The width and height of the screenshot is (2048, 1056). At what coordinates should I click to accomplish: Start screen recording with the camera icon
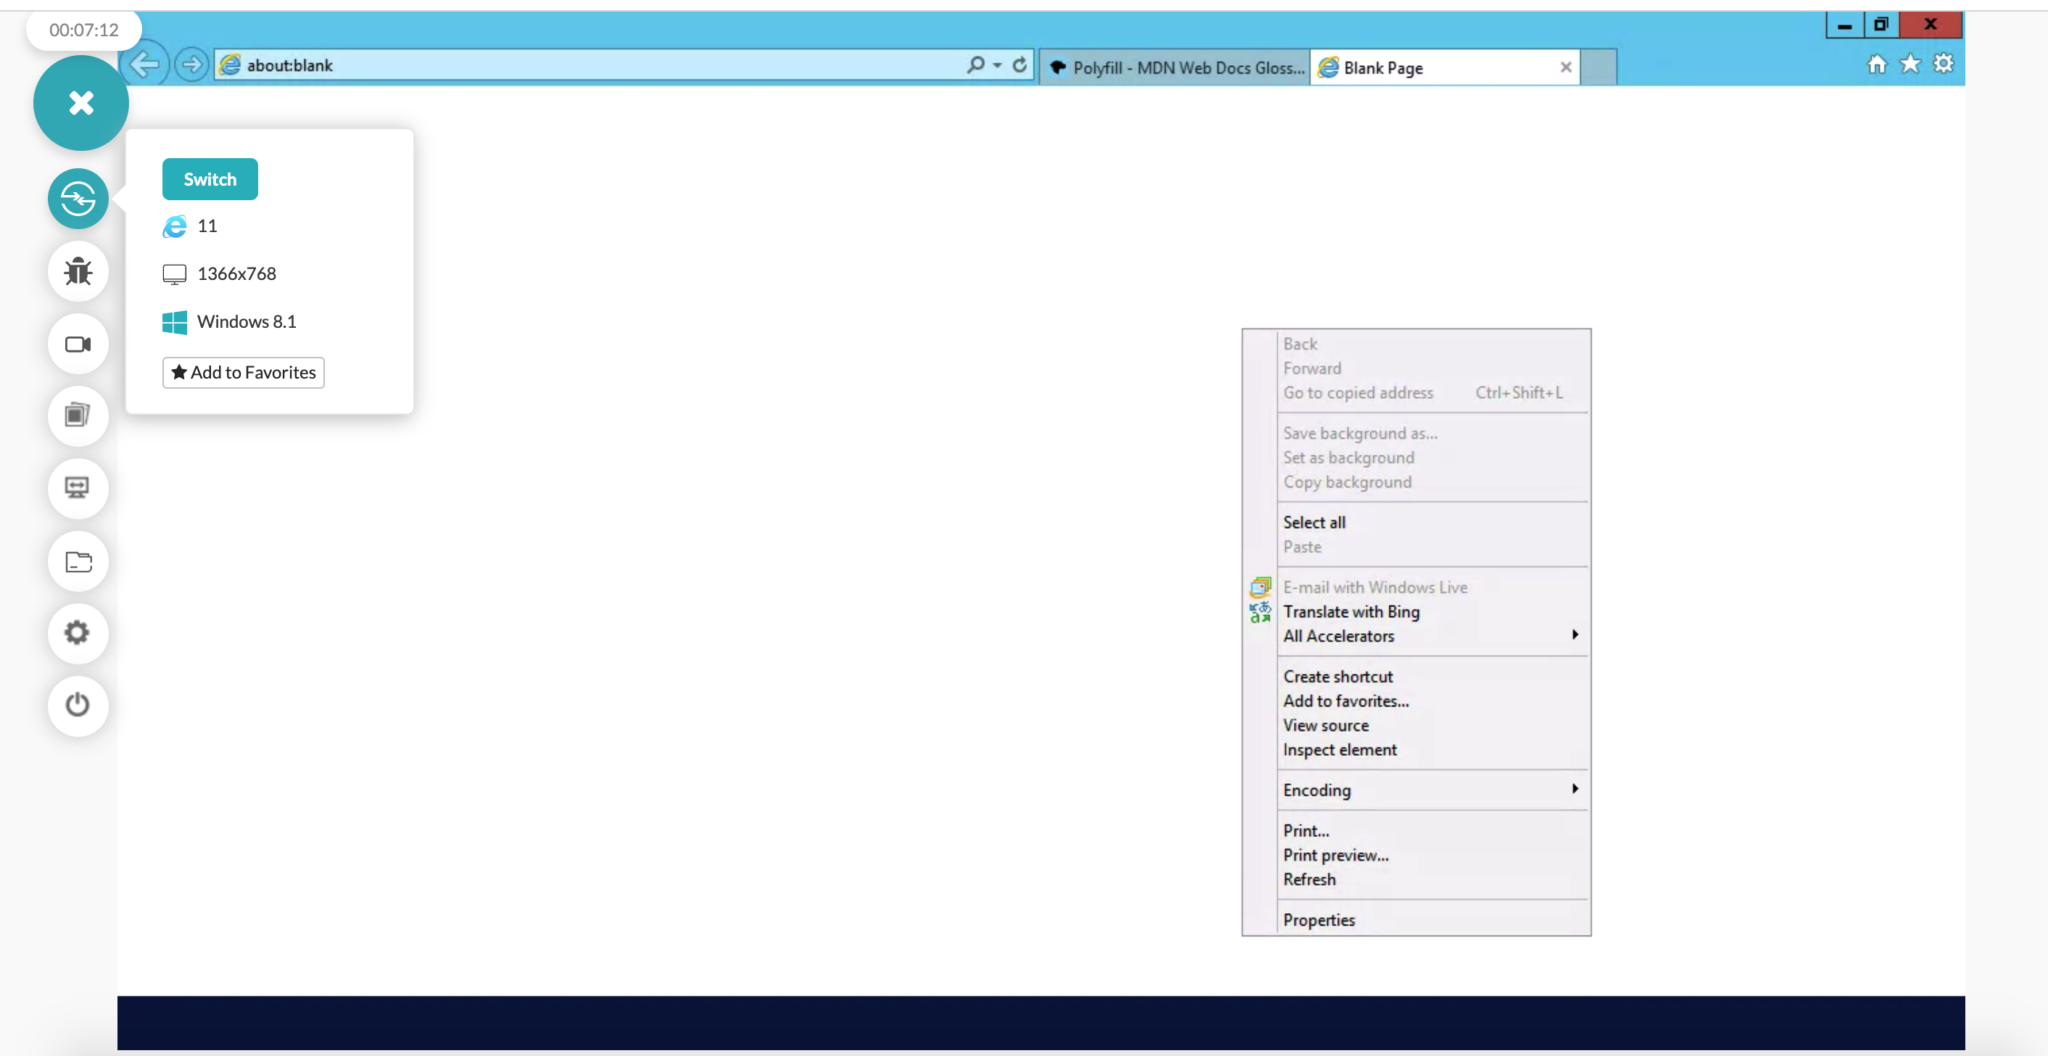[x=78, y=344]
